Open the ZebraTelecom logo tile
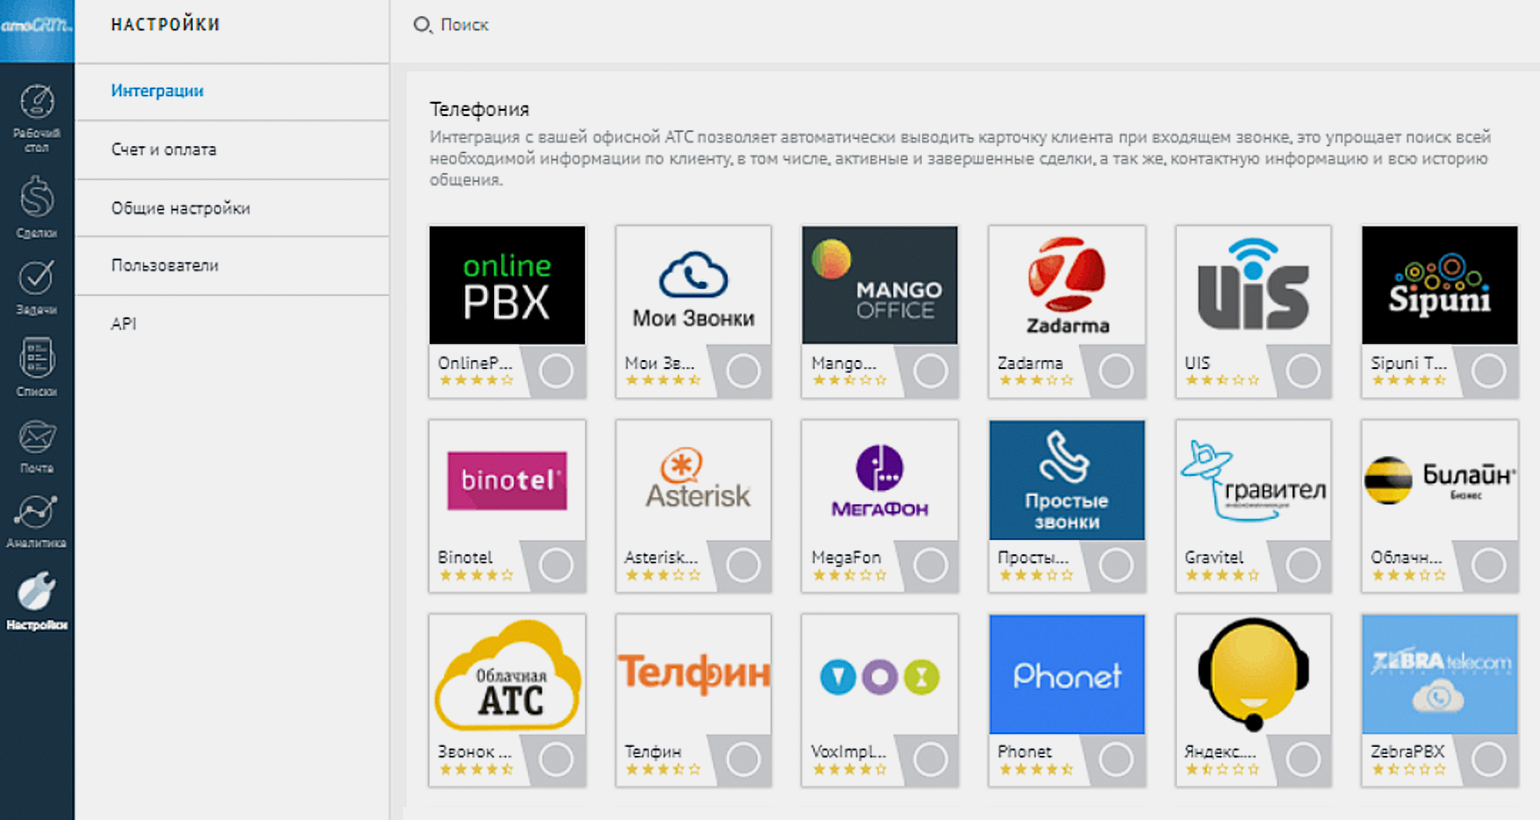This screenshot has width=1540, height=820. [x=1440, y=675]
